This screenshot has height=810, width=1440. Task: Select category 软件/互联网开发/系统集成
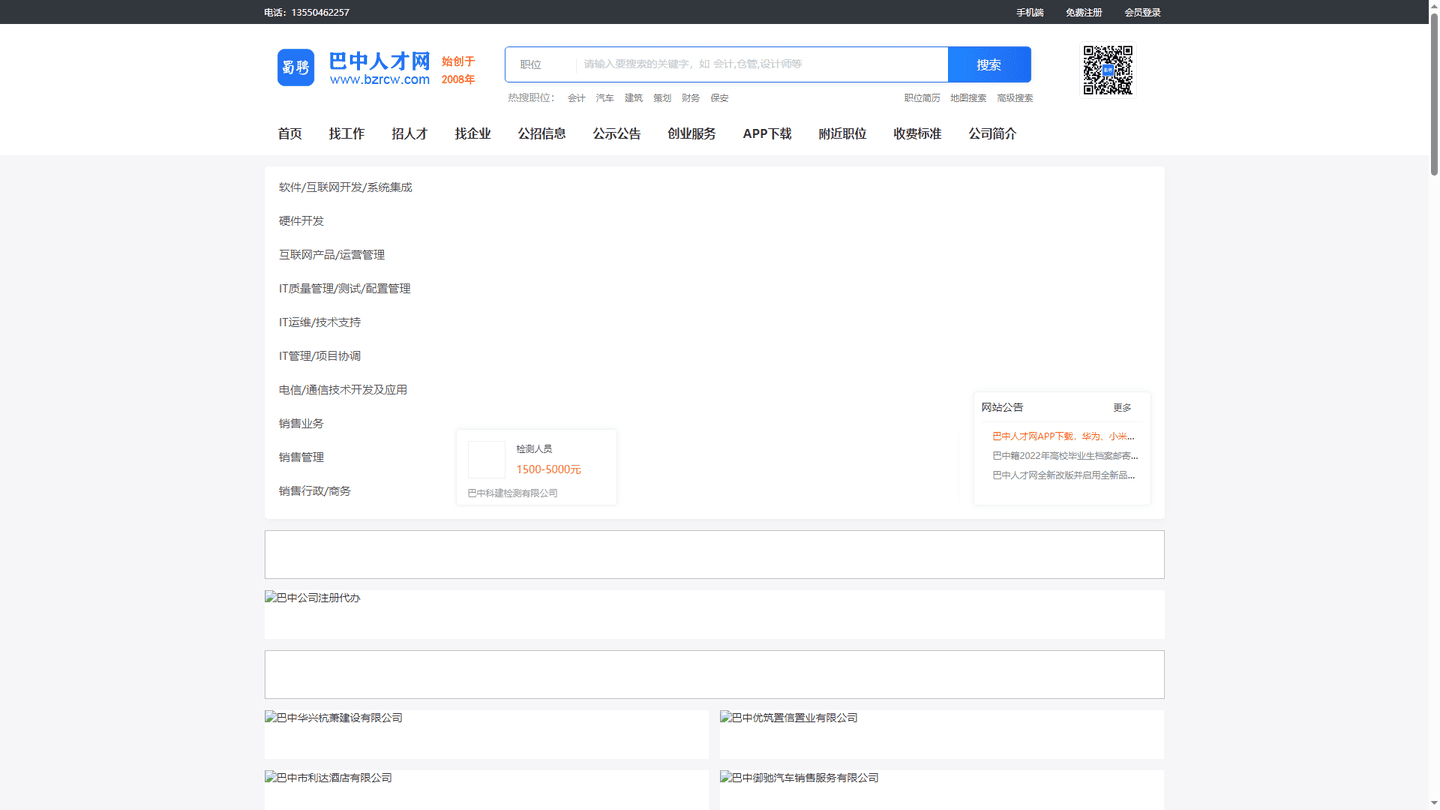click(x=345, y=187)
